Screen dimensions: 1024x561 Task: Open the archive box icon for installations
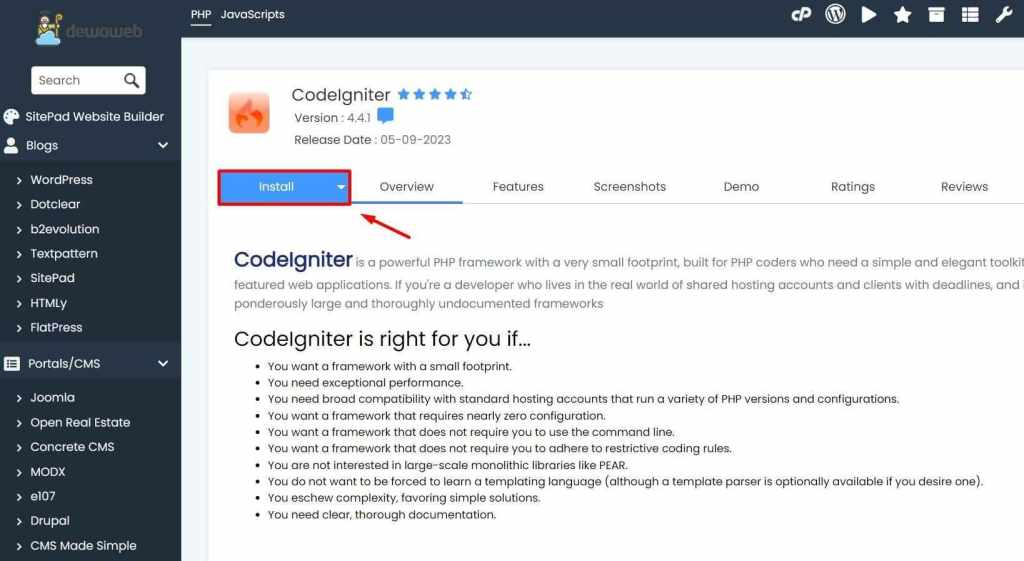click(x=936, y=14)
